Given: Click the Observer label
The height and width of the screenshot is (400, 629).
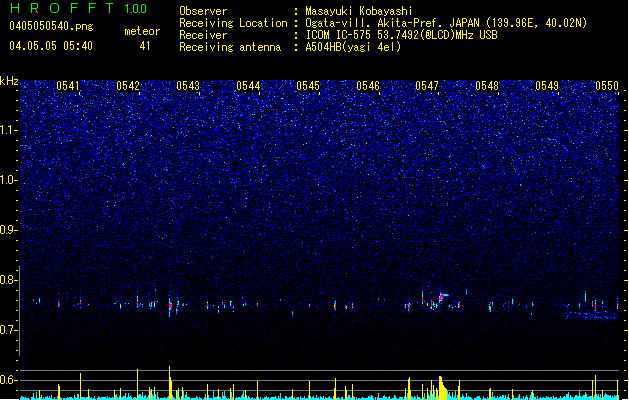Looking at the screenshot, I should tap(203, 11).
